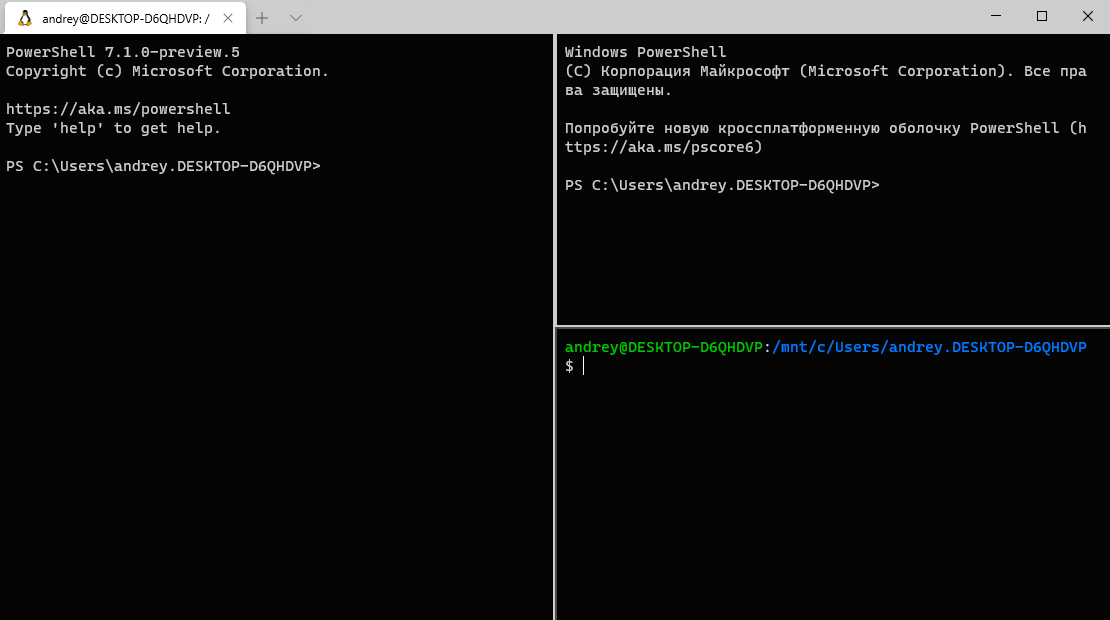Click the blue /mnt/c/Users path text
The width and height of the screenshot is (1110, 620).
click(x=929, y=347)
